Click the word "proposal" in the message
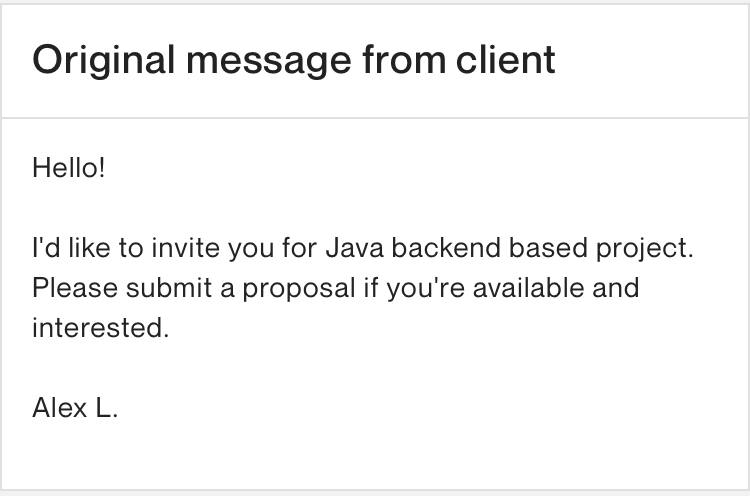The width and height of the screenshot is (750, 496). click(299, 290)
